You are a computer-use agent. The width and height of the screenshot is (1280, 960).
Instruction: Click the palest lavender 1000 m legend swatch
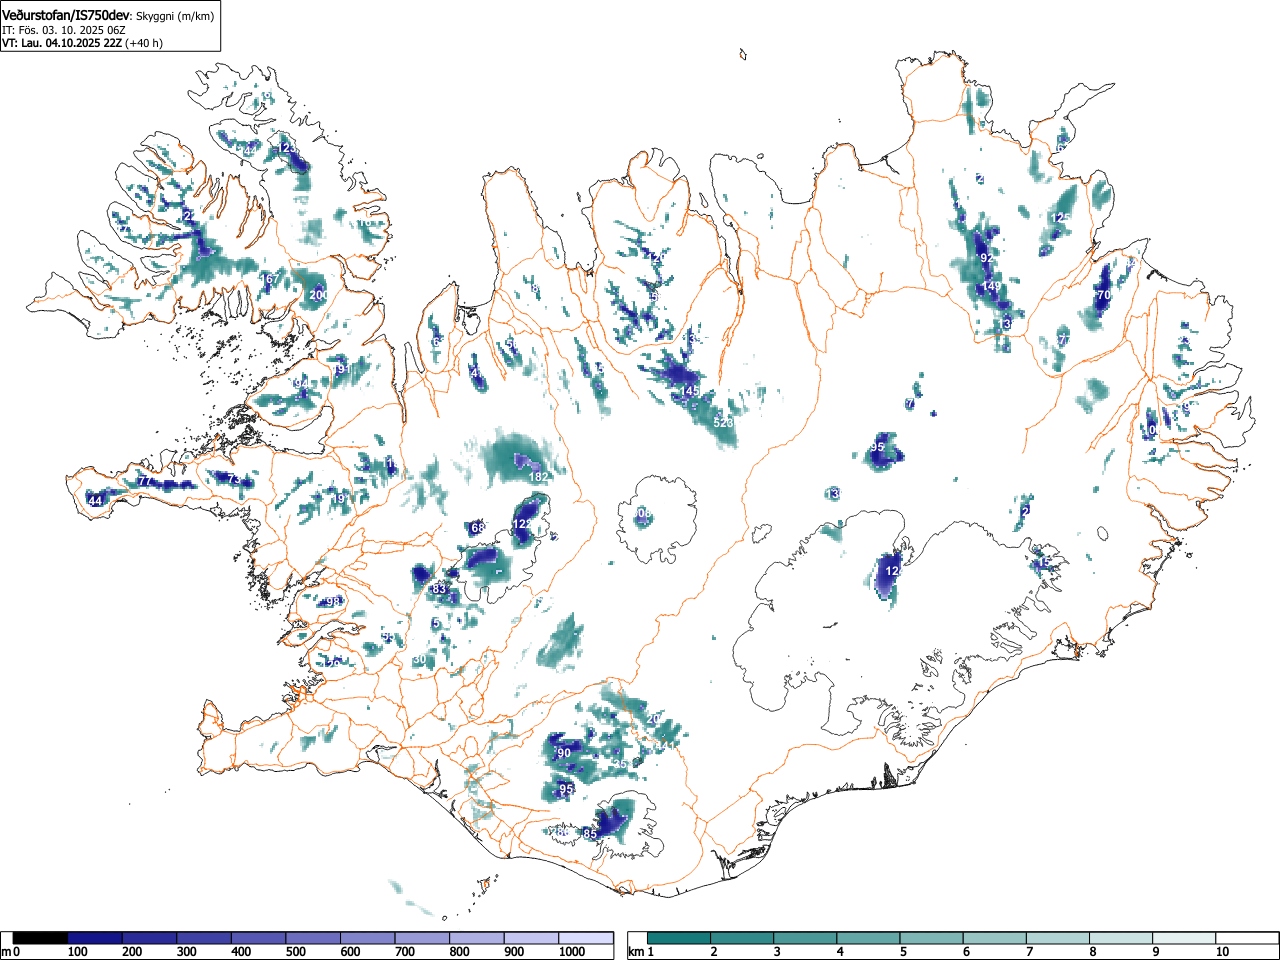586,938
